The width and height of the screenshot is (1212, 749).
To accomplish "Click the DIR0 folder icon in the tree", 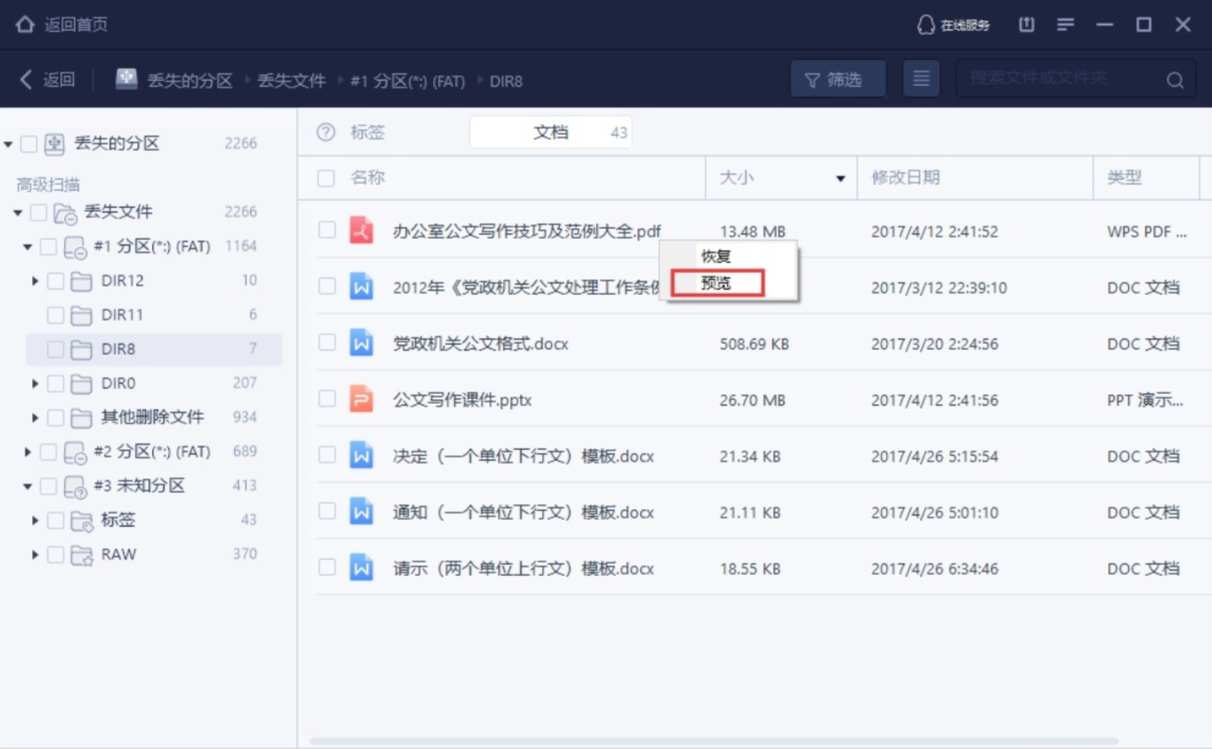I will (82, 383).
